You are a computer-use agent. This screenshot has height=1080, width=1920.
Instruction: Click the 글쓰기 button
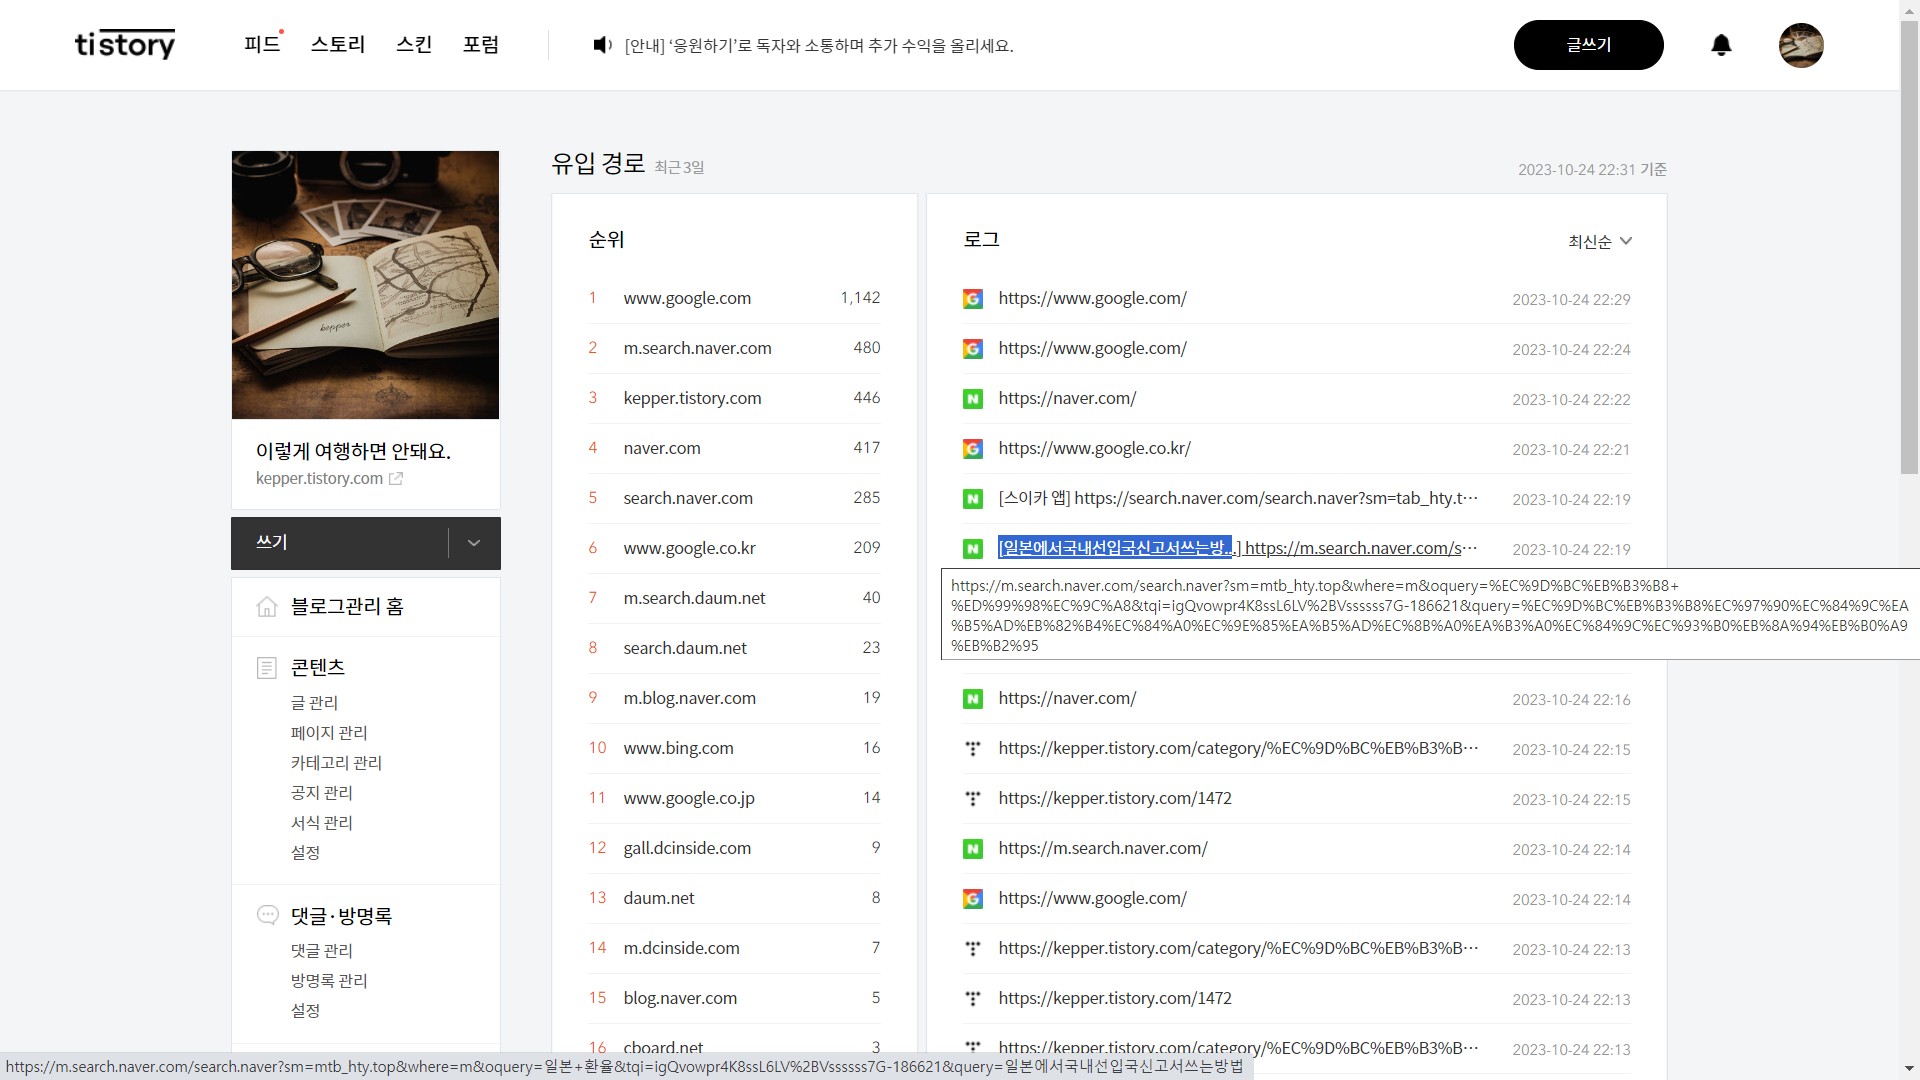click(x=1588, y=45)
